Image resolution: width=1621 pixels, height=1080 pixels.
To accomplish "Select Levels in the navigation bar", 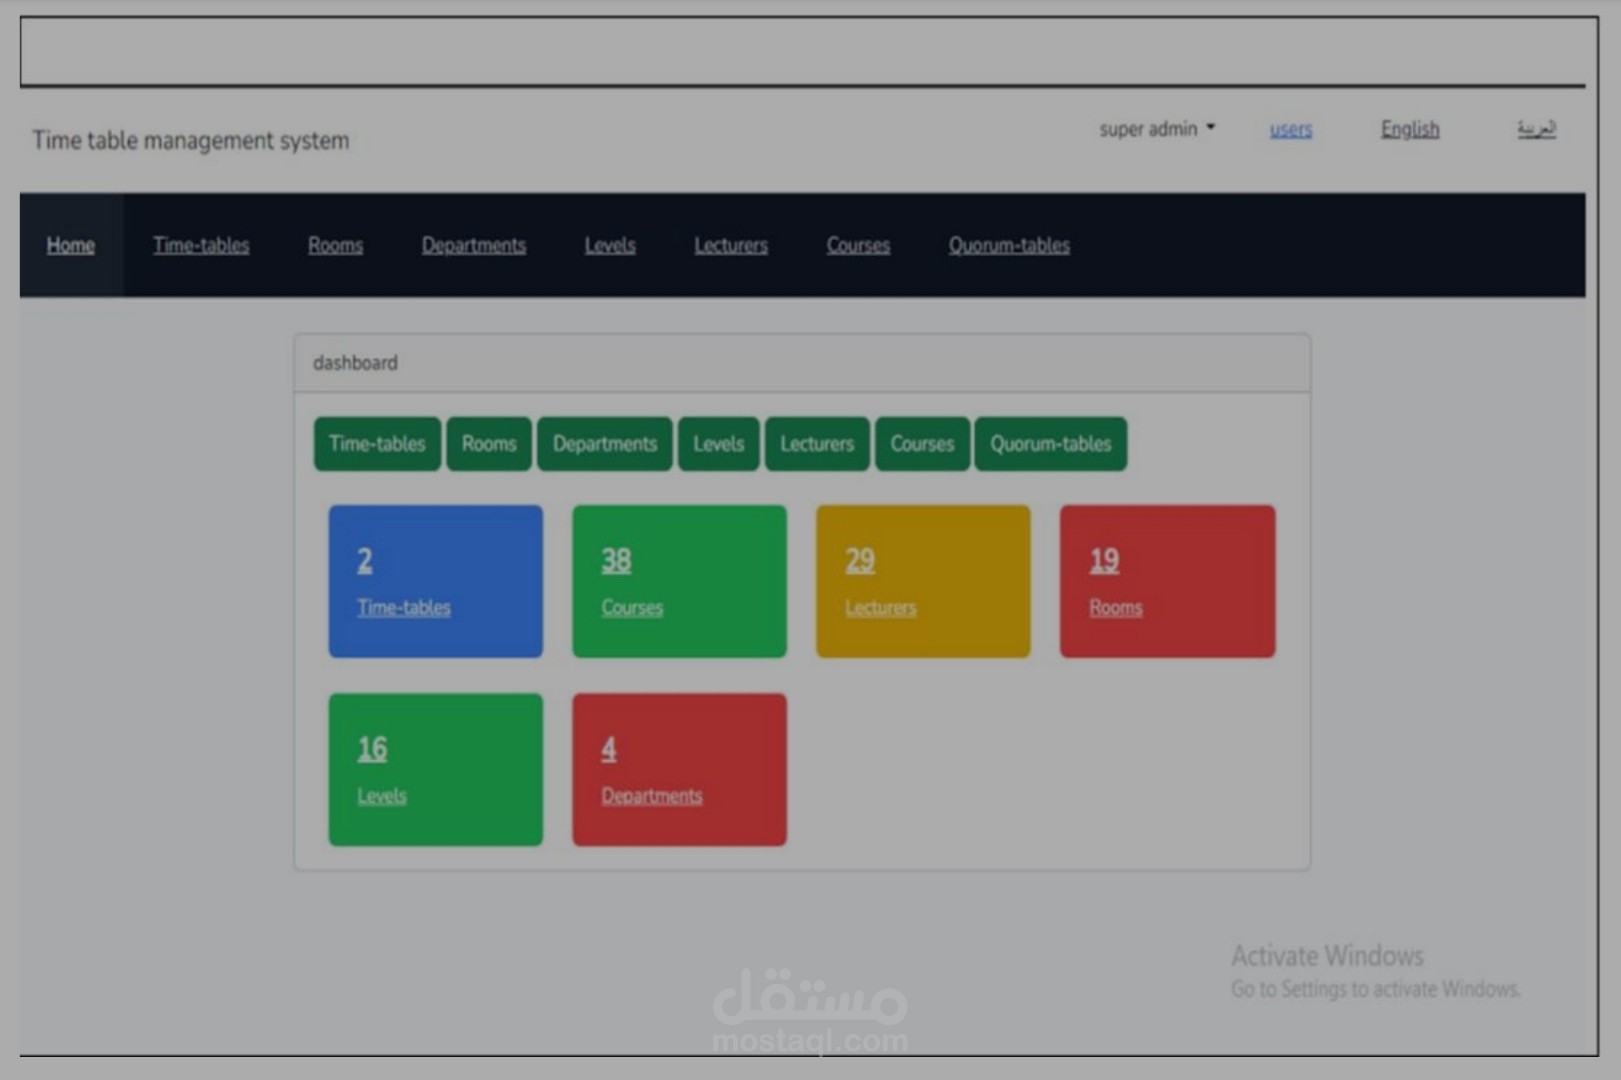I will [x=610, y=245].
